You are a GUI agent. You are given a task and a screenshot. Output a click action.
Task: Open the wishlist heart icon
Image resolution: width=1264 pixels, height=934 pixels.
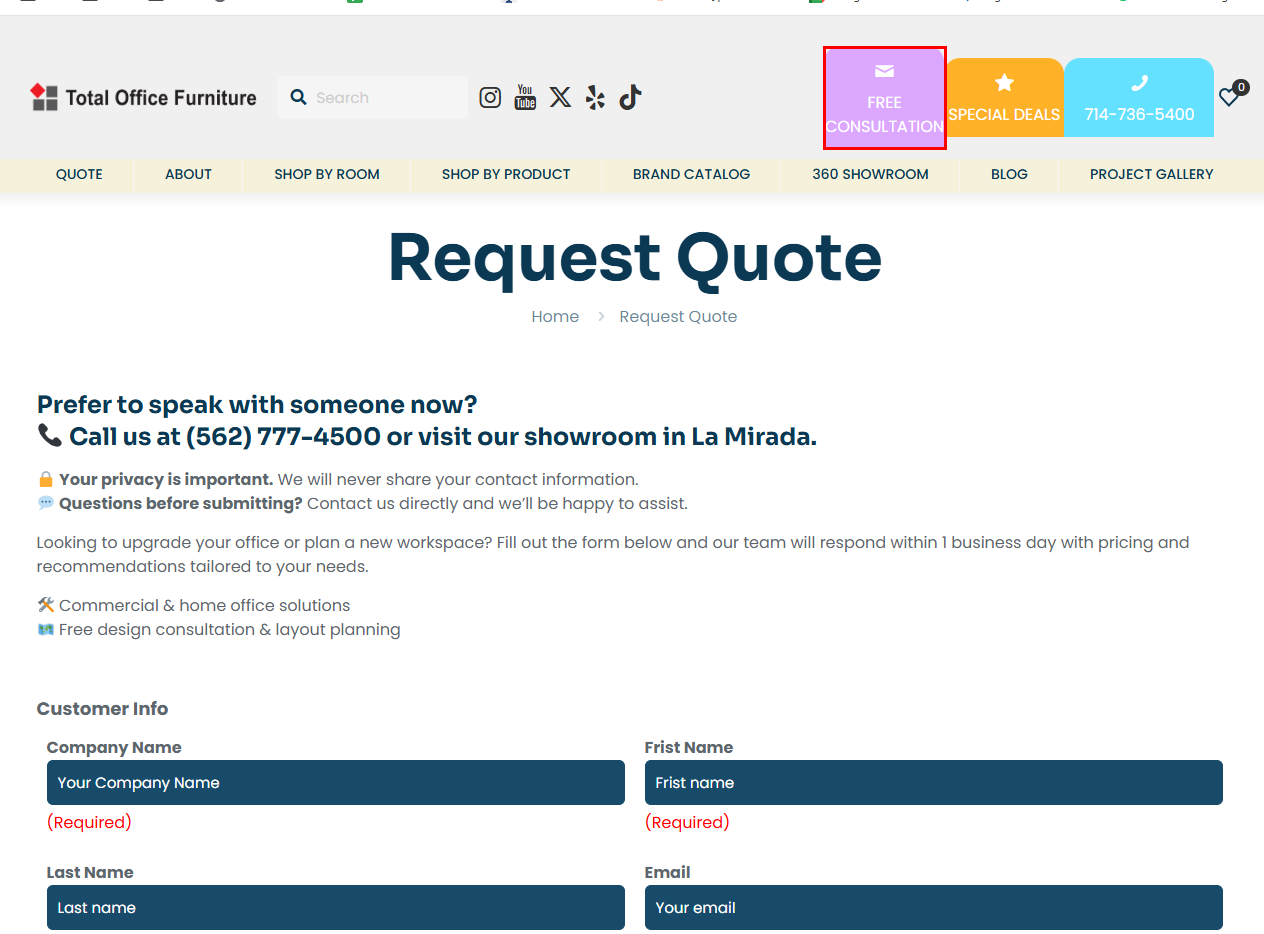tap(1229, 97)
